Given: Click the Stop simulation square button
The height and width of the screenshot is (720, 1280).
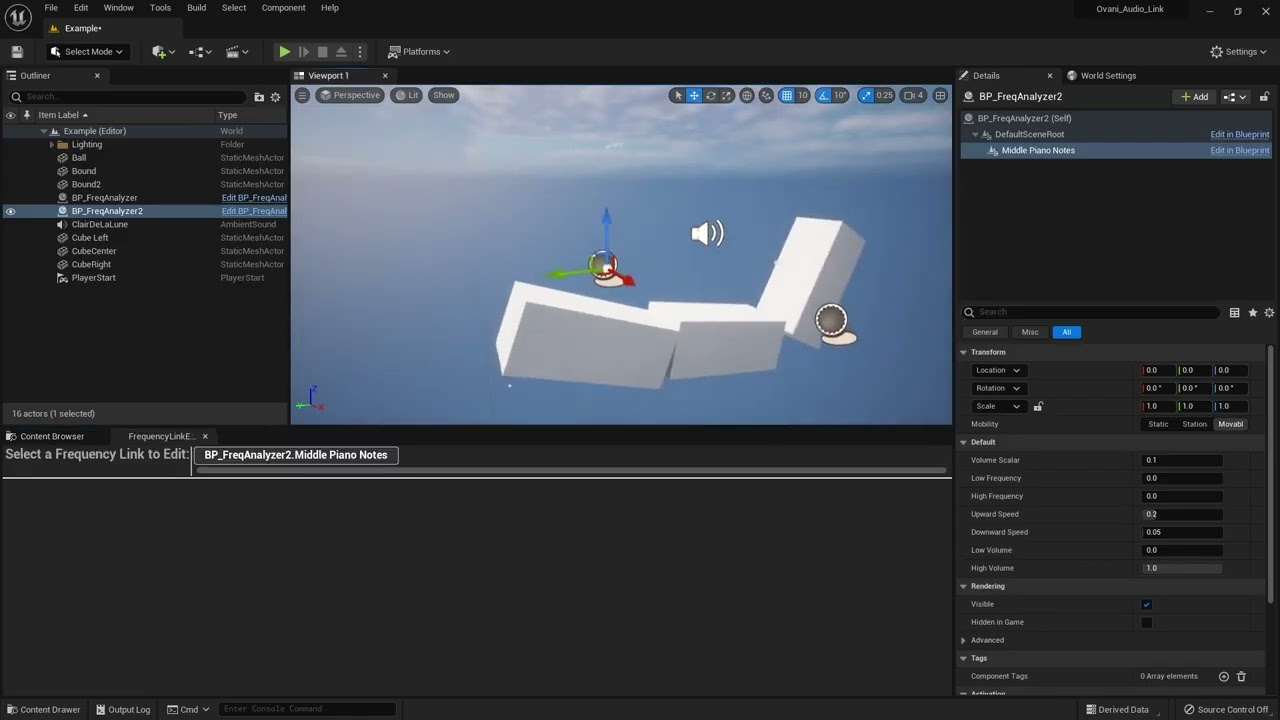Looking at the screenshot, I should [322, 52].
